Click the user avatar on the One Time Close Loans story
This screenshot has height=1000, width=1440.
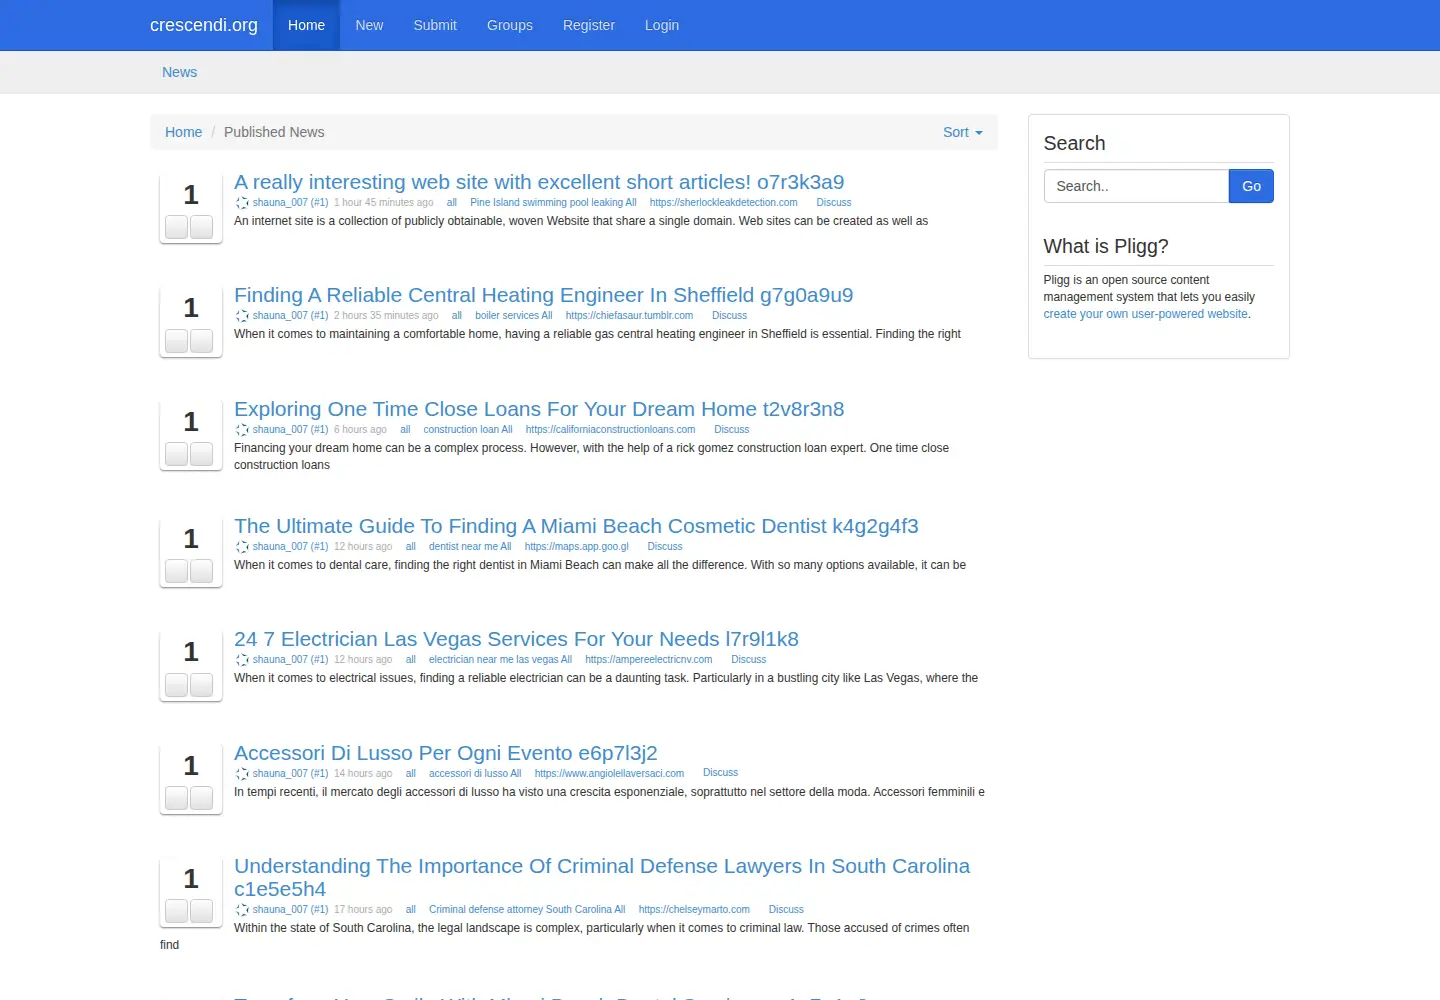click(242, 430)
